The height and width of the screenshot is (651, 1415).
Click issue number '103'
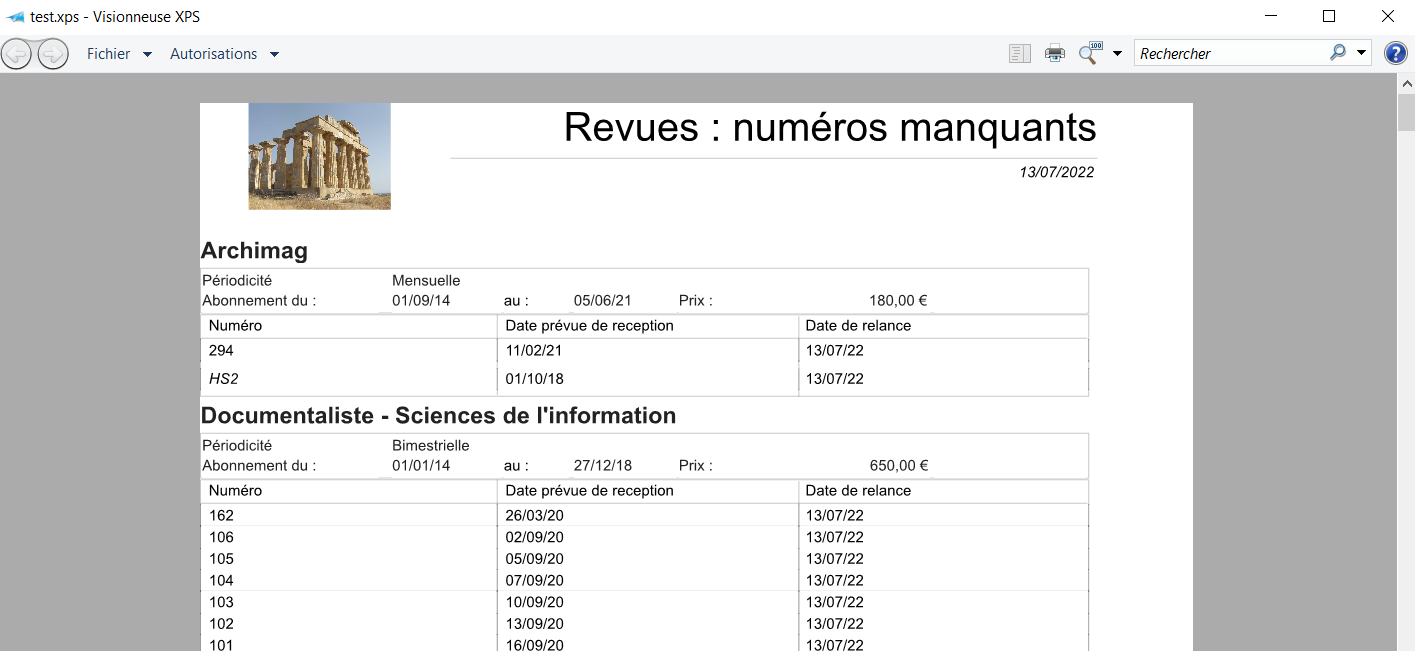[x=221, y=602]
